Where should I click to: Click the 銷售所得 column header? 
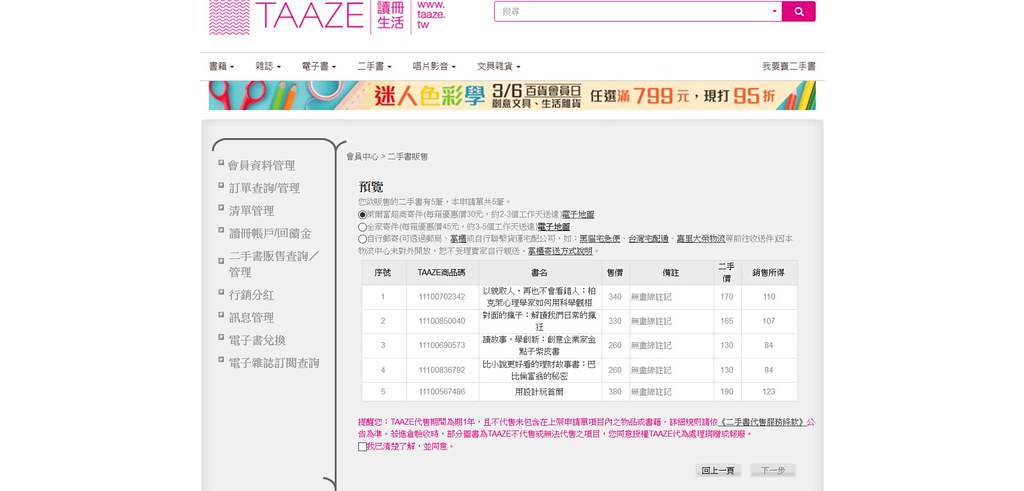tap(769, 273)
